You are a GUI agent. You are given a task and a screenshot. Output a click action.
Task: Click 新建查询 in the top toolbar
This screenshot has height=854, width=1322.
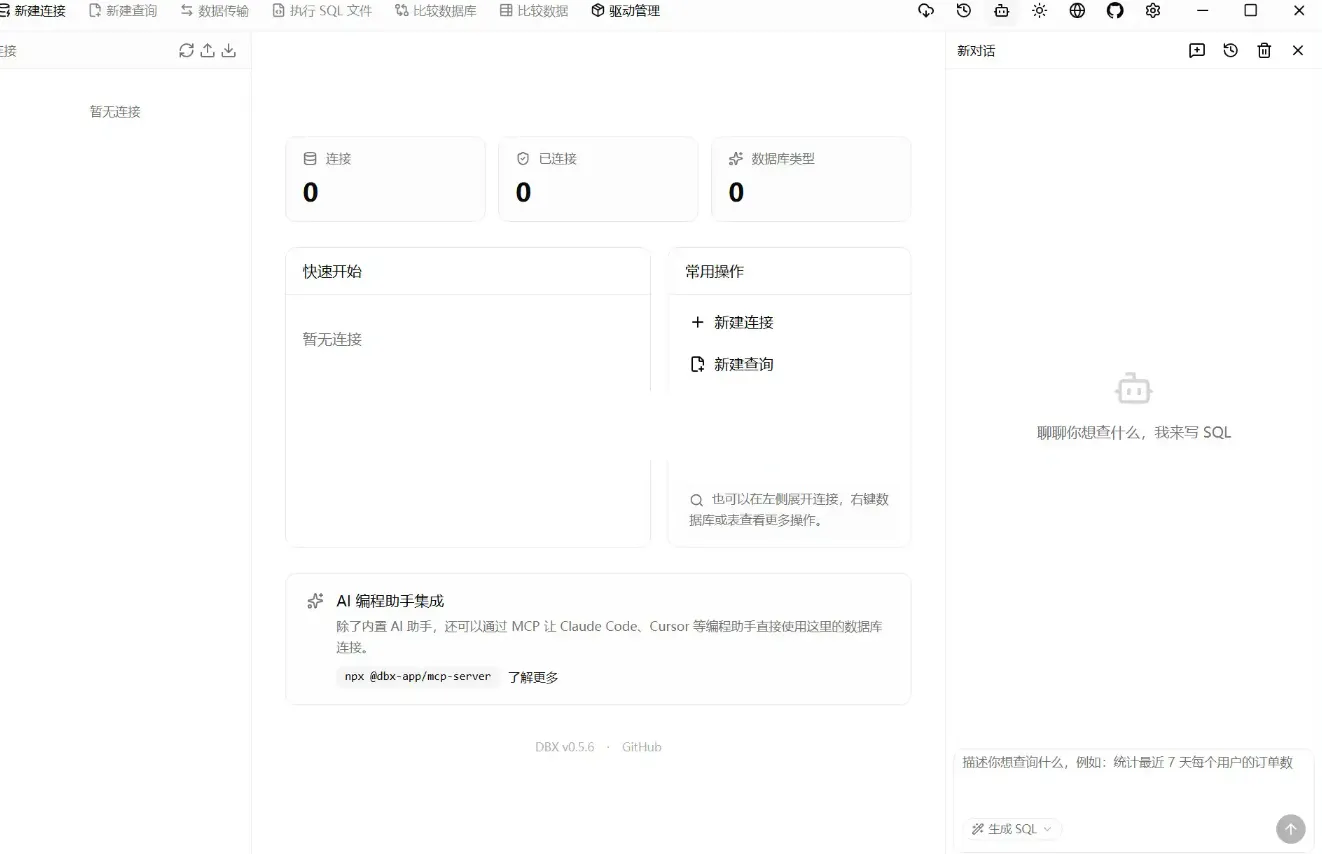(x=123, y=11)
